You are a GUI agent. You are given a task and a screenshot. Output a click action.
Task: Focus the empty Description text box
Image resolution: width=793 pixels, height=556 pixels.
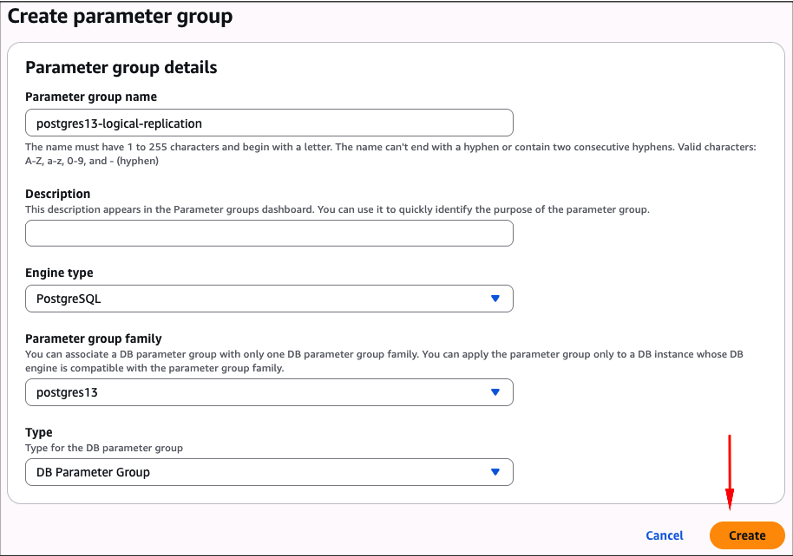[268, 234]
